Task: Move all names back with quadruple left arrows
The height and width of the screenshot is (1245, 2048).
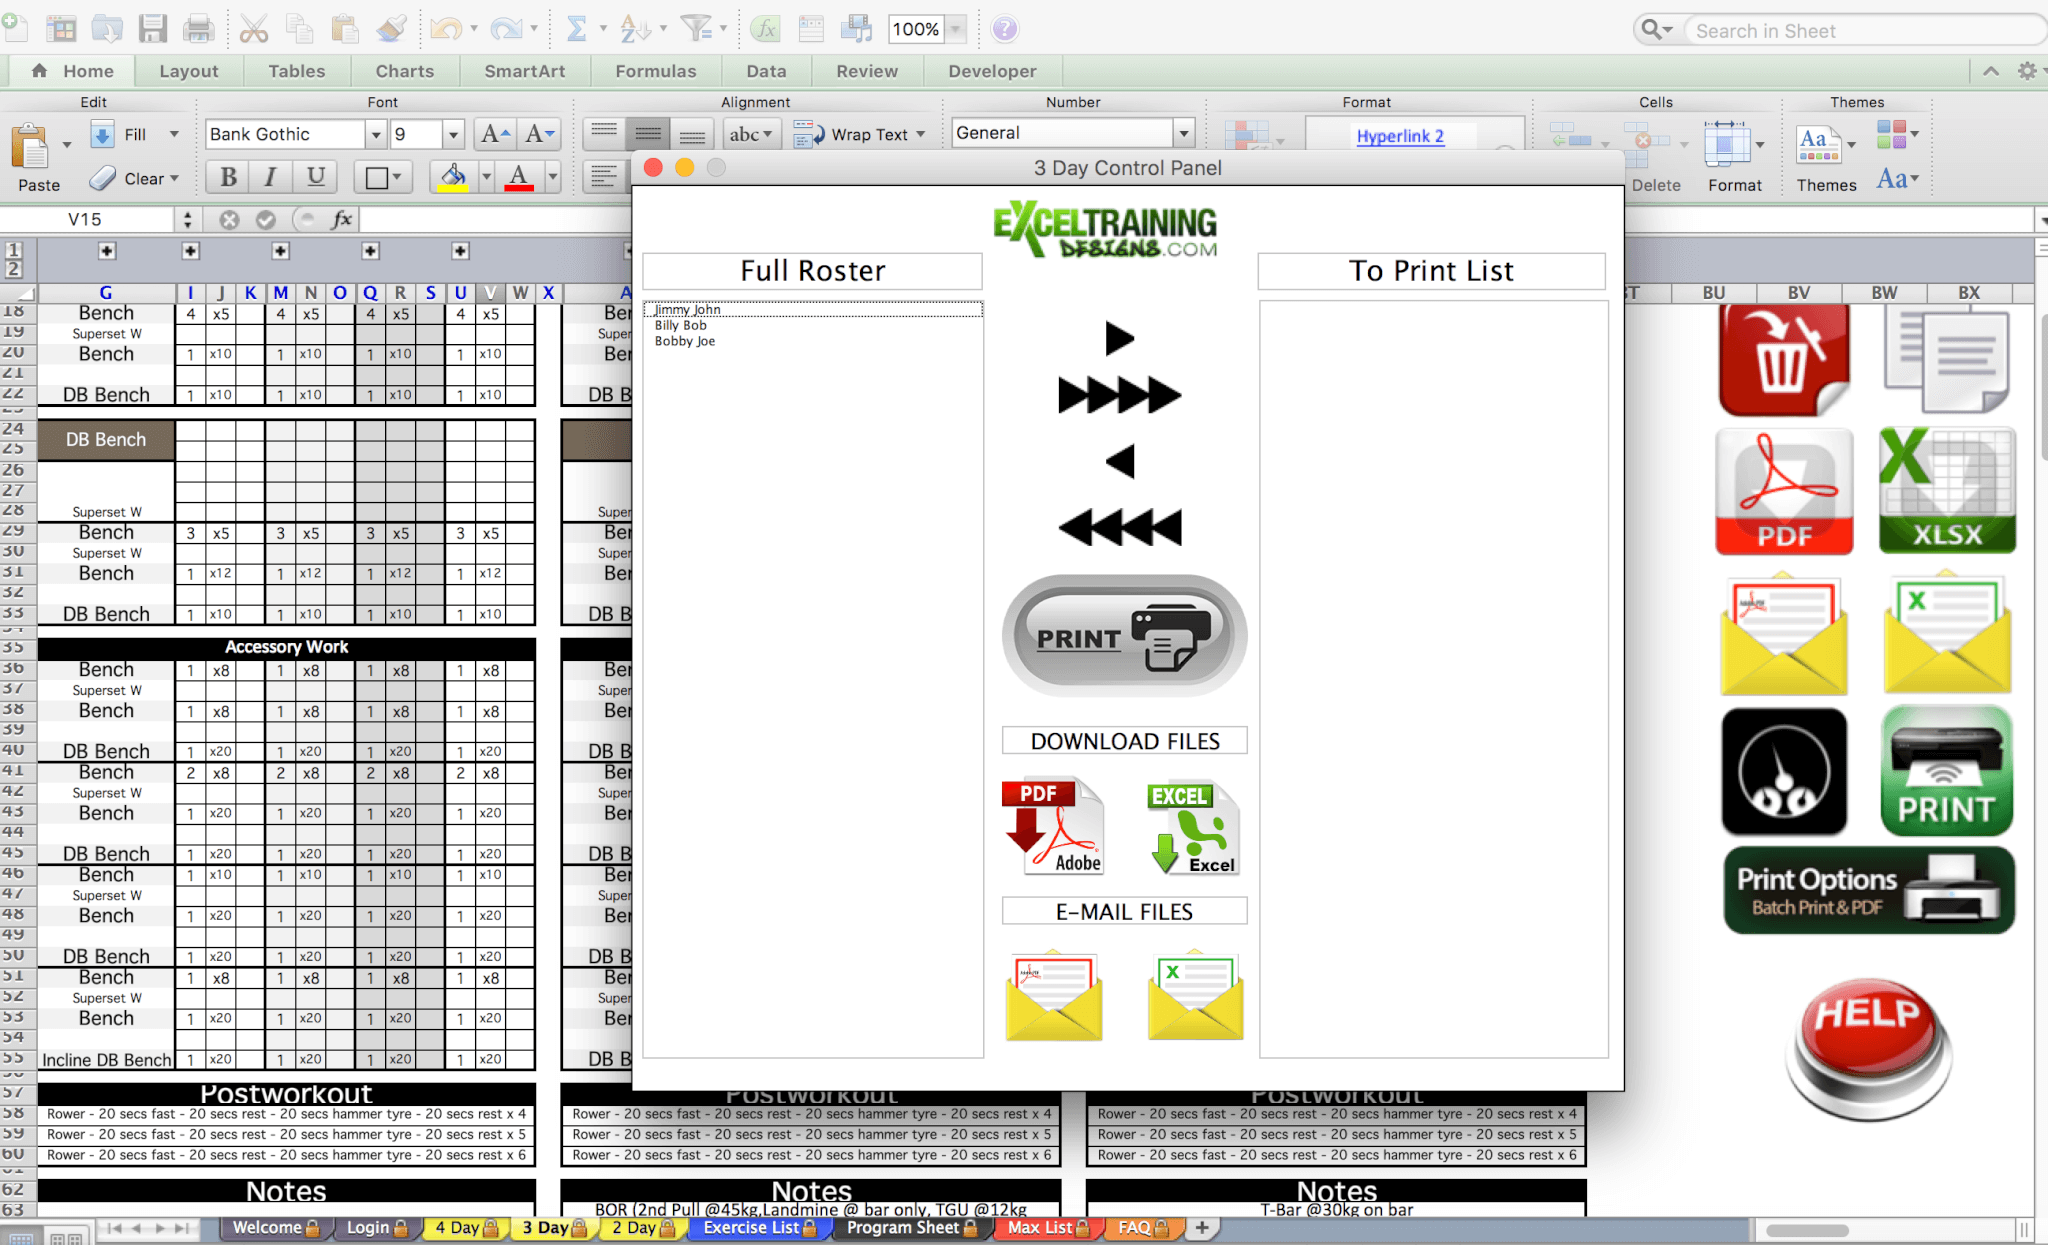Action: 1119,527
